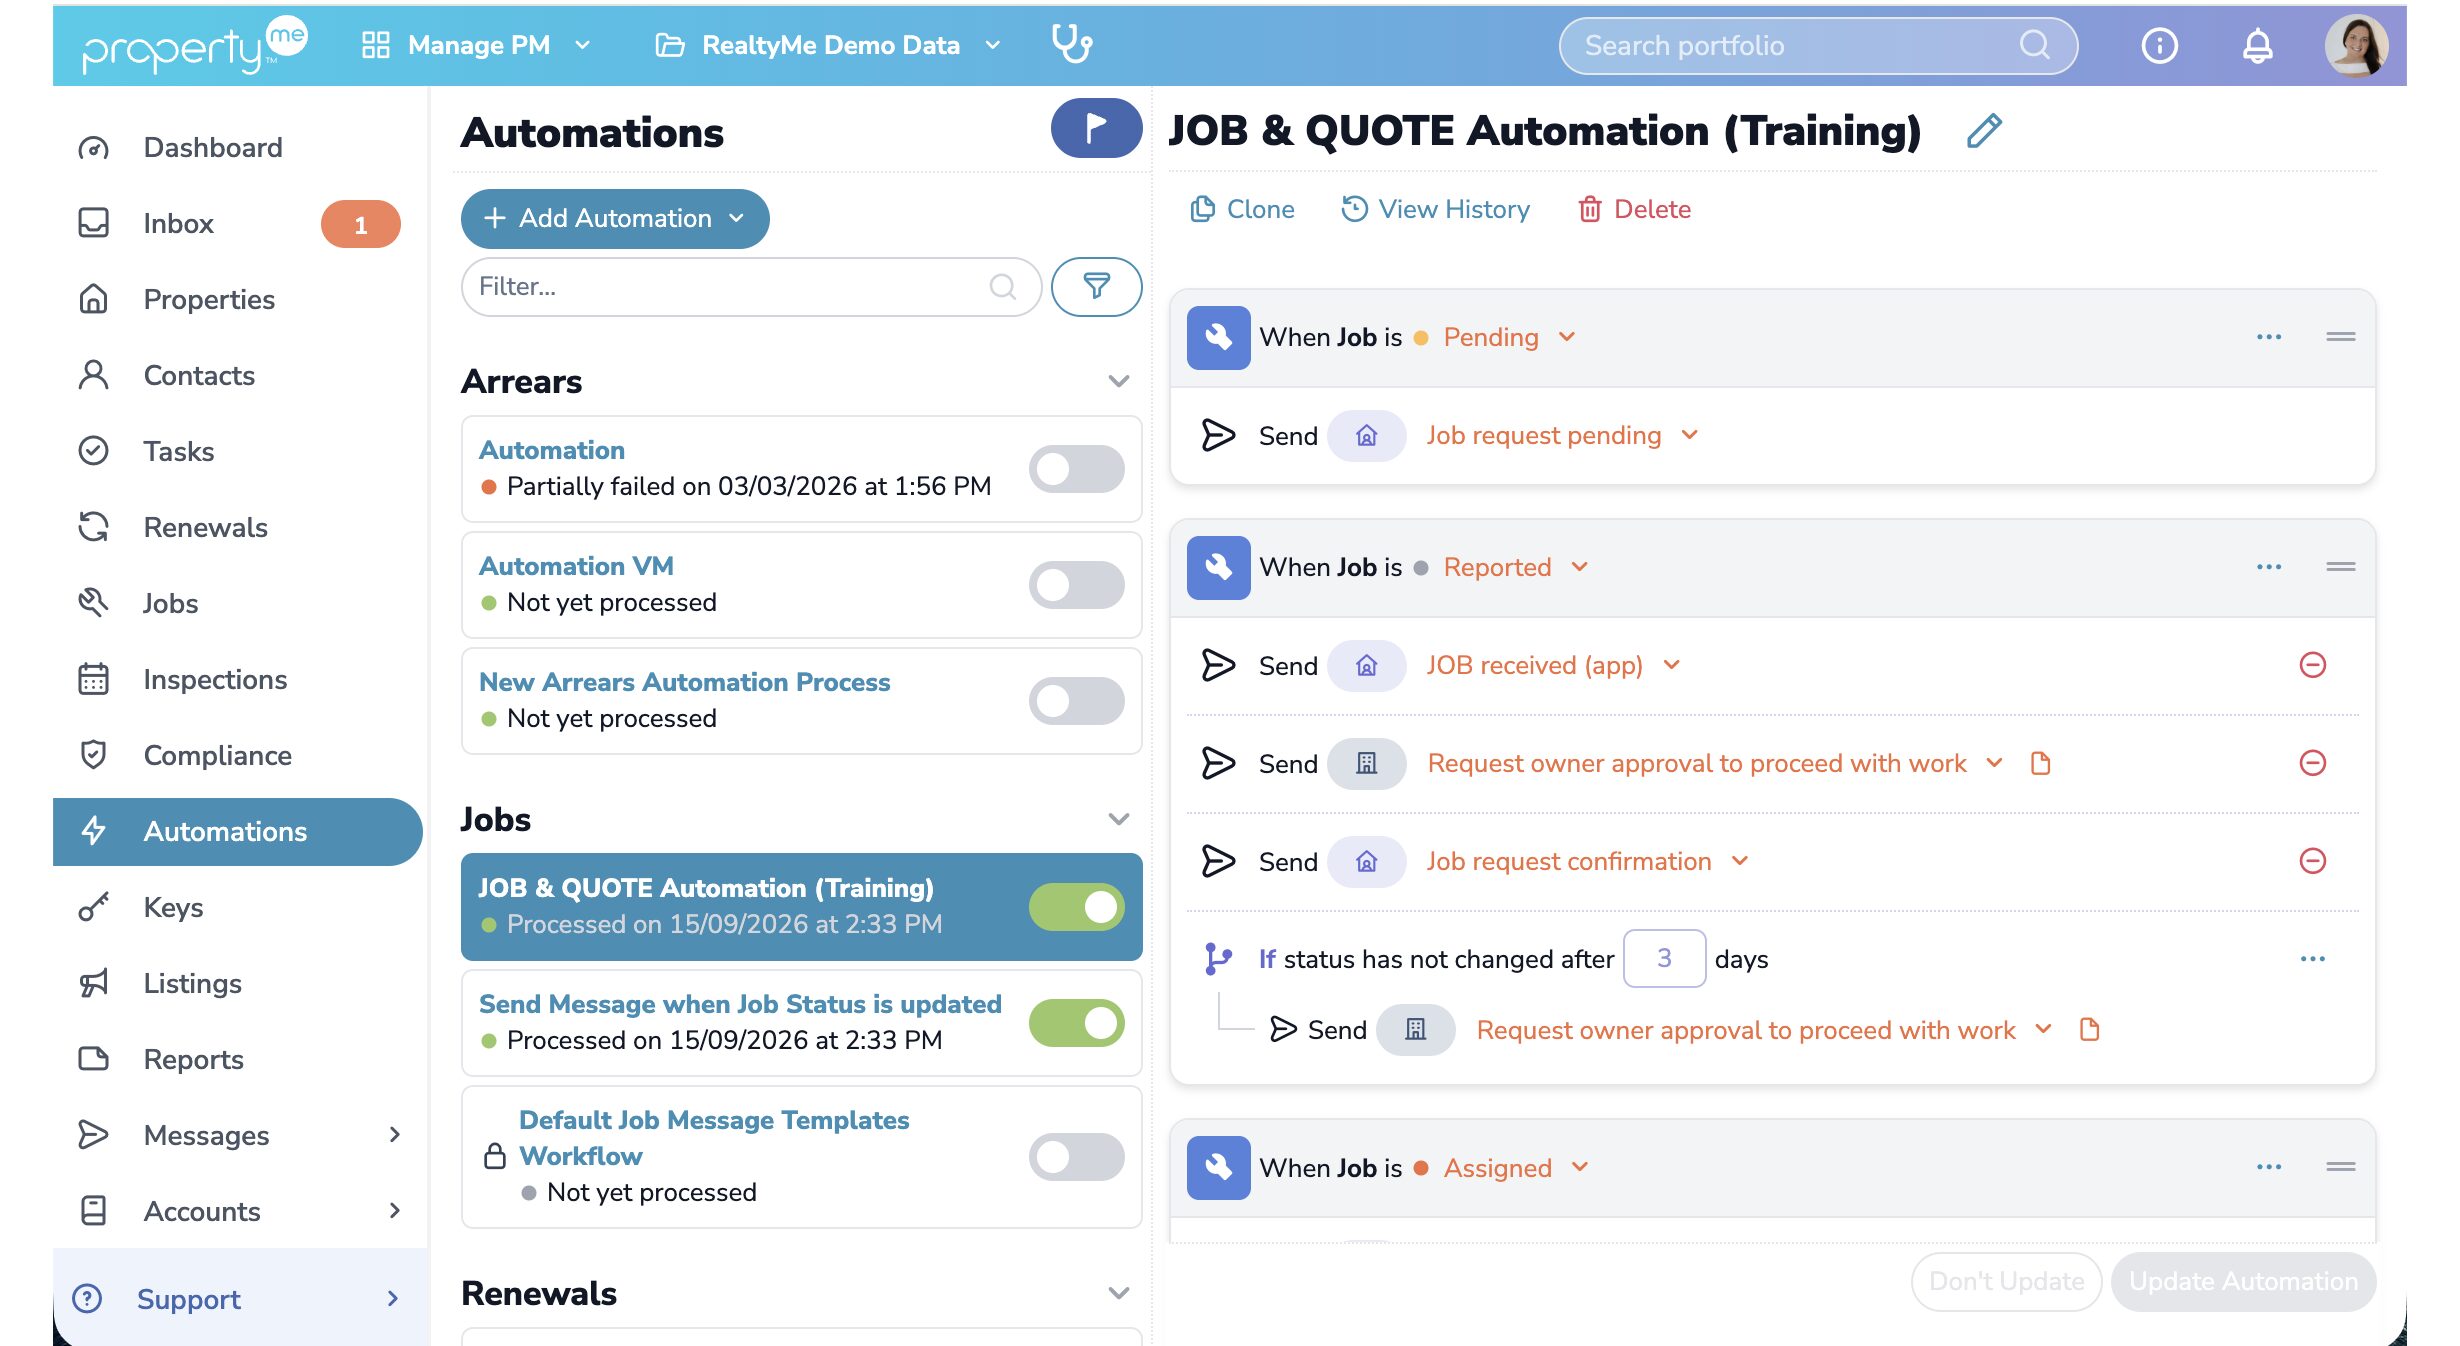Click the days number field showing 3
The image size is (2460, 1346).
coord(1664,959)
